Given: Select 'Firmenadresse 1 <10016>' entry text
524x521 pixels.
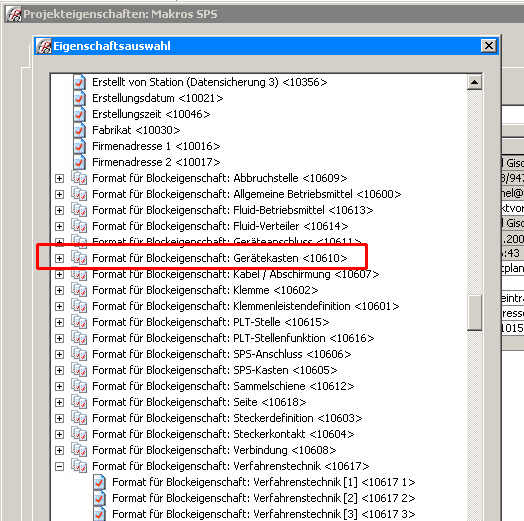Looking at the screenshot, I should (x=156, y=146).
